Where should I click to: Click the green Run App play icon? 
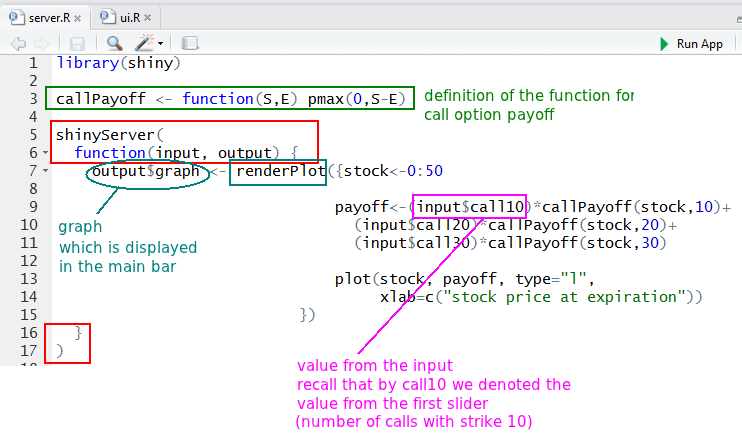pos(664,44)
